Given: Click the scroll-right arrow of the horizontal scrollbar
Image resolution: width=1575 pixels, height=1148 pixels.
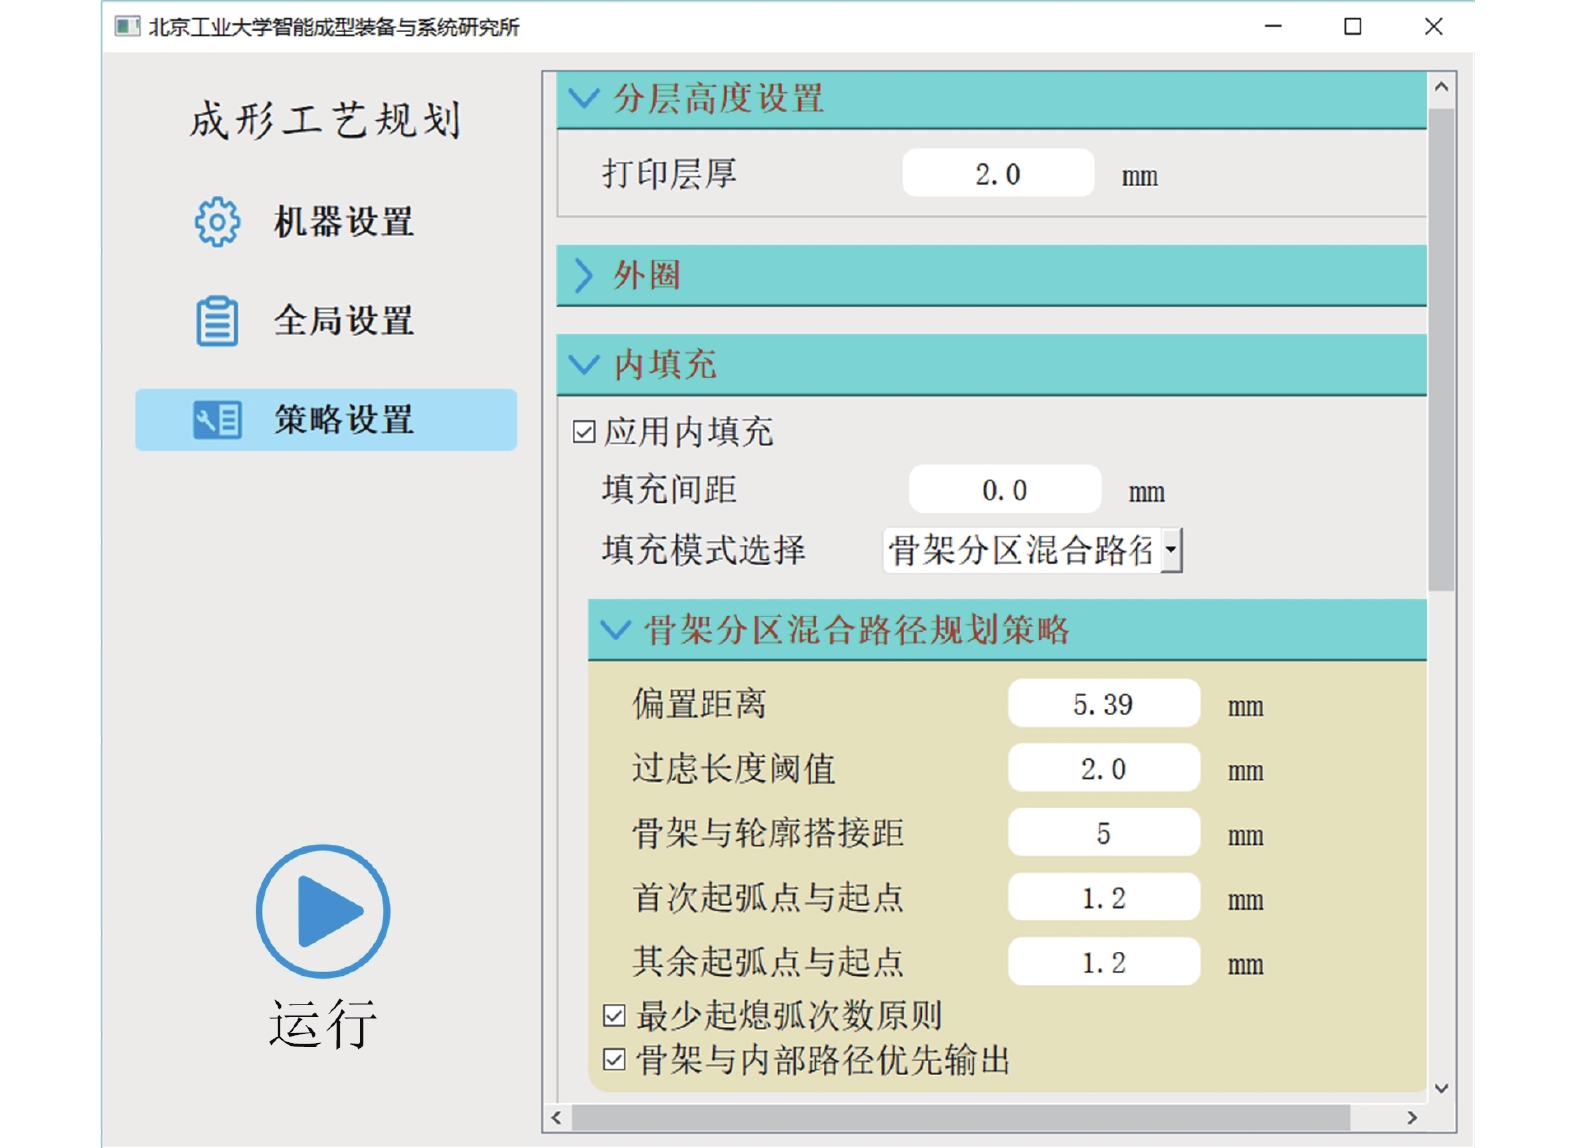Looking at the screenshot, I should coord(1411,1117).
